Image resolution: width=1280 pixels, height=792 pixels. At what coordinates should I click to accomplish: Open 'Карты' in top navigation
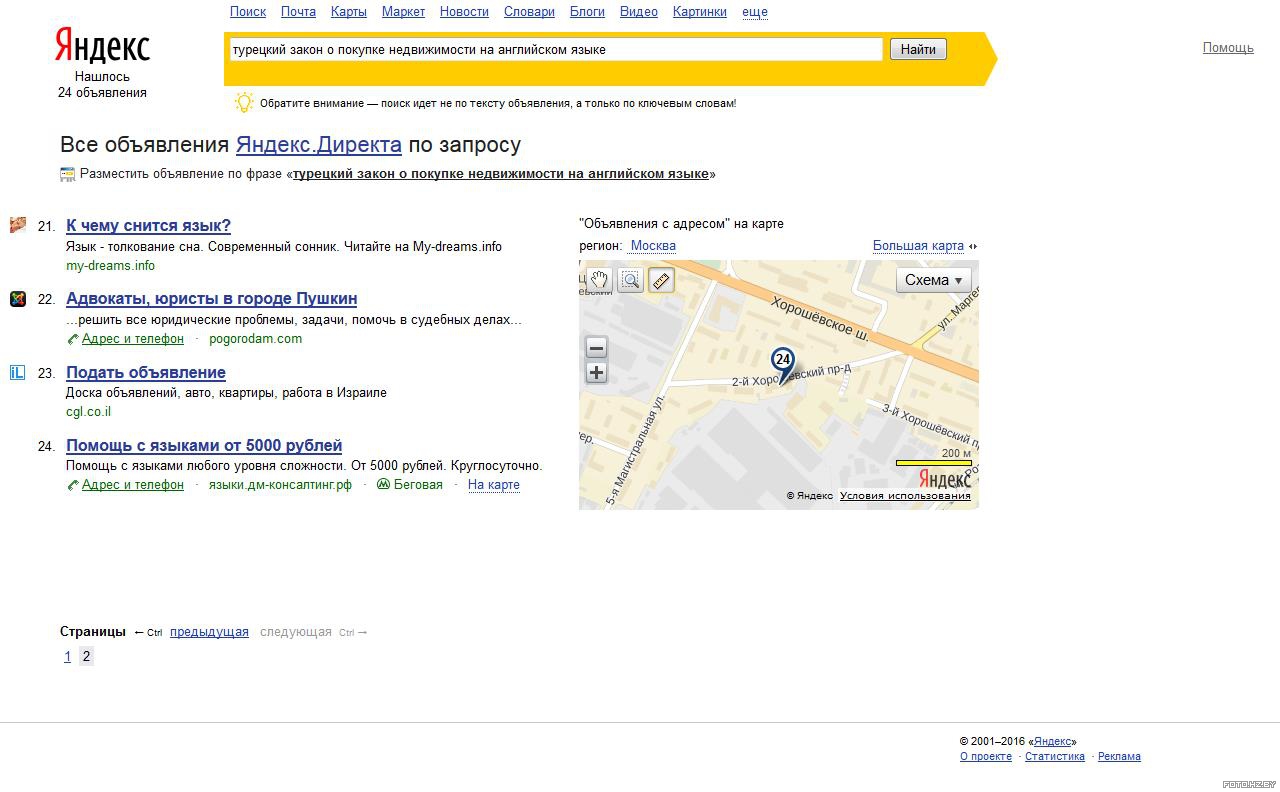click(349, 12)
